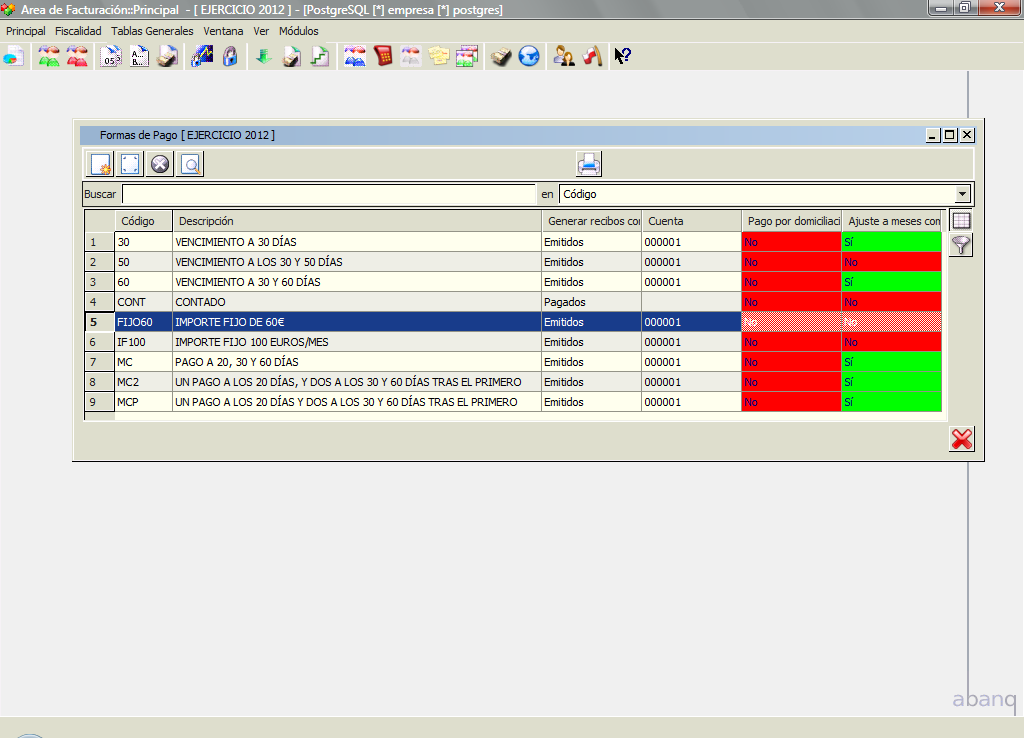Click the code cell 'IF100'
The width and height of the screenshot is (1024, 738).
pos(144,342)
